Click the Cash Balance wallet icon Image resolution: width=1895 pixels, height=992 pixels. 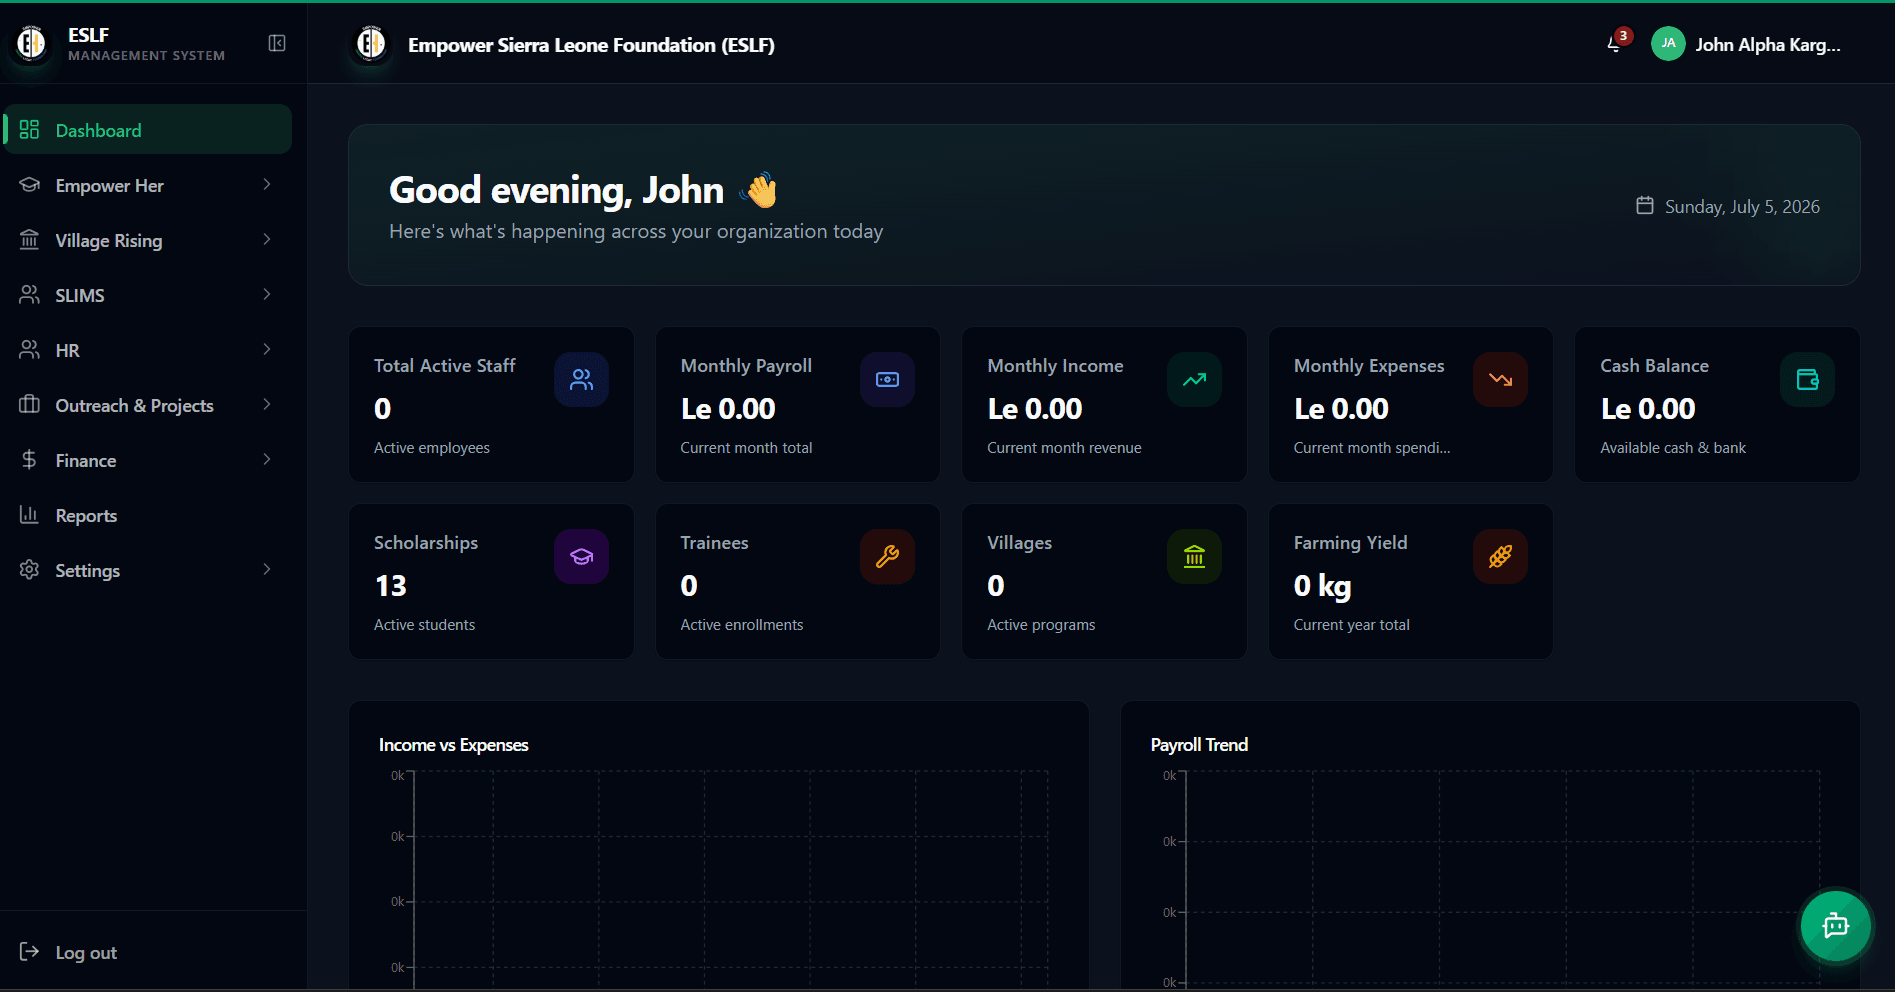(1807, 379)
